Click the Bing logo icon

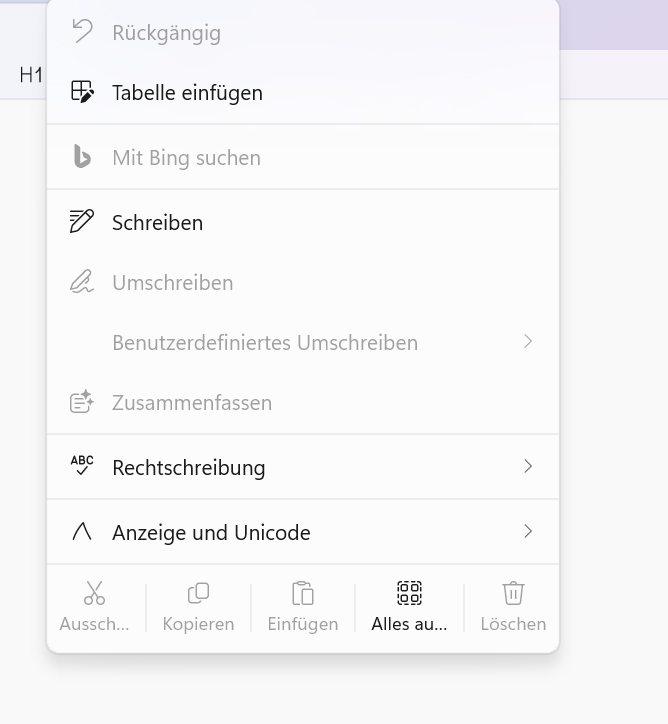pos(82,157)
